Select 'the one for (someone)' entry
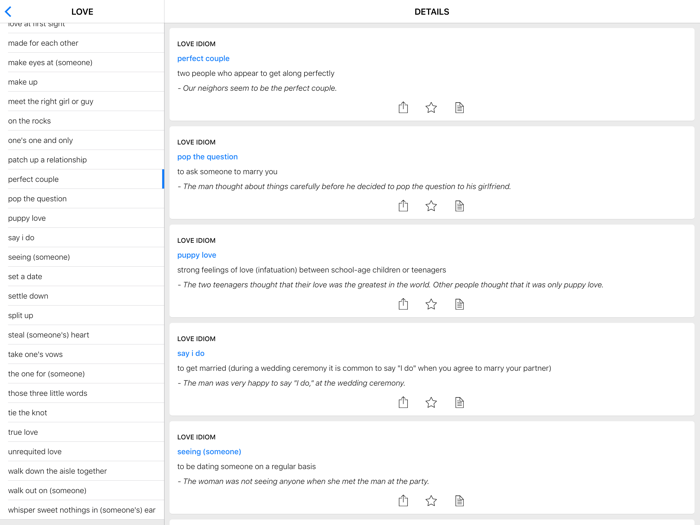Viewport: 700px width, 525px height. pos(82,374)
